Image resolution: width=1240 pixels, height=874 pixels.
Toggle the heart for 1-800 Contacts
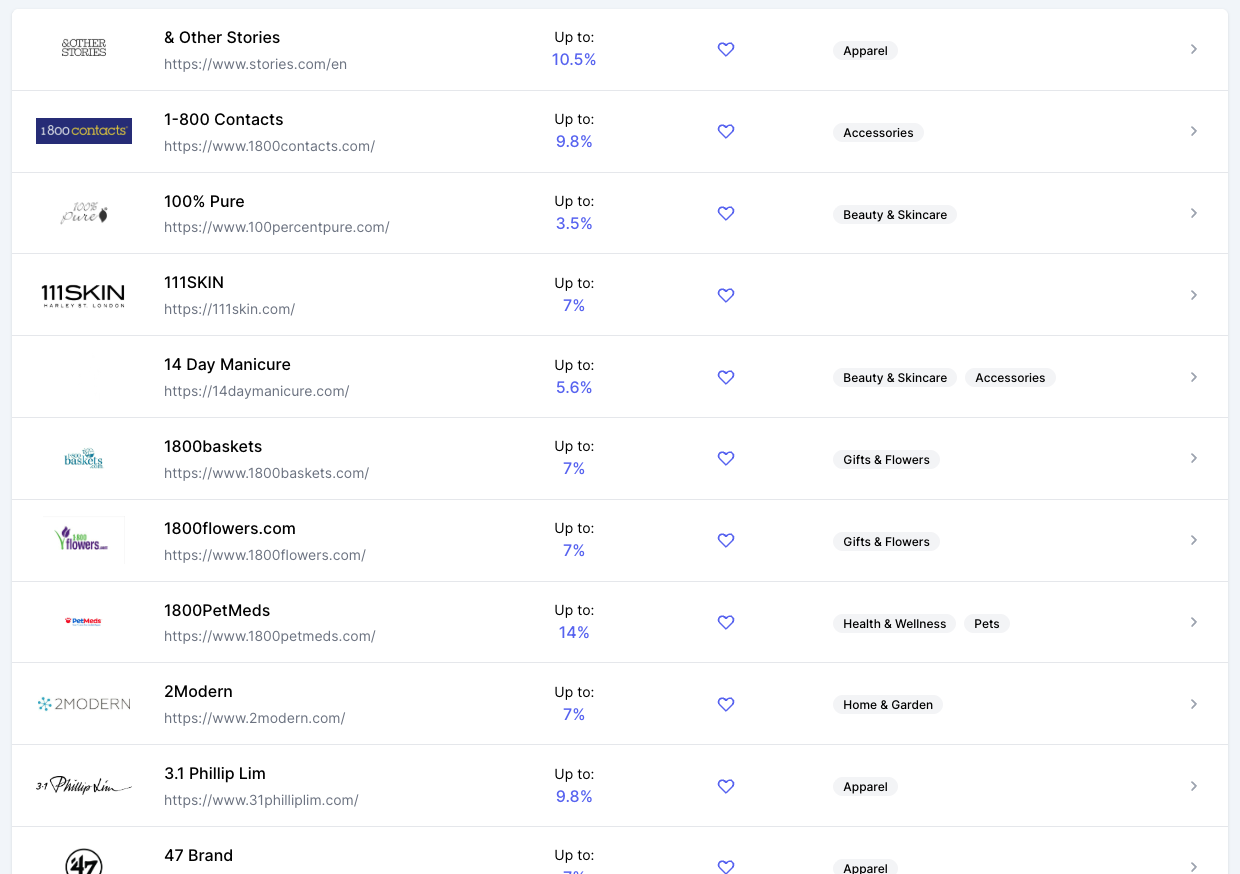pyautogui.click(x=726, y=131)
